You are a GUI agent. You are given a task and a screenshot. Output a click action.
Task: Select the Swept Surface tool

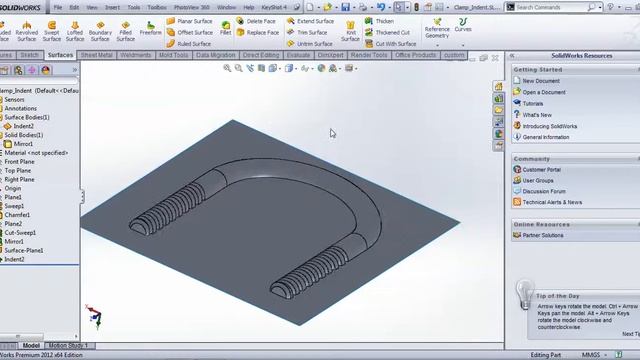[52, 31]
